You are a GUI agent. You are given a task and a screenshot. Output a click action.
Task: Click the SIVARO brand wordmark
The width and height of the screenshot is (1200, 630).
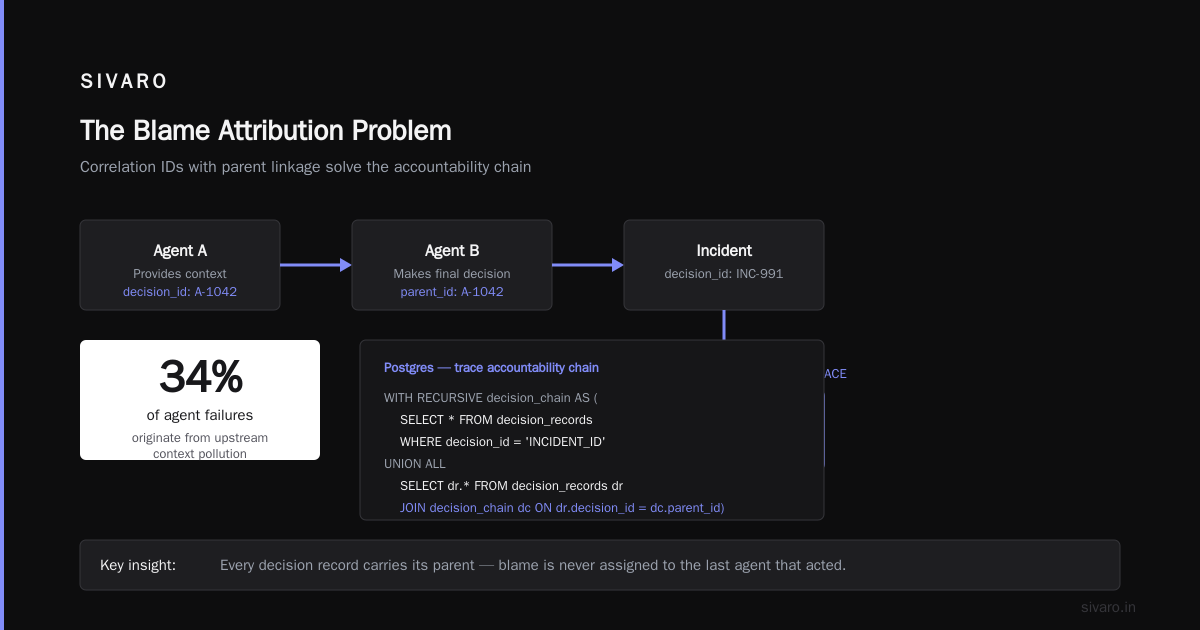tap(124, 81)
